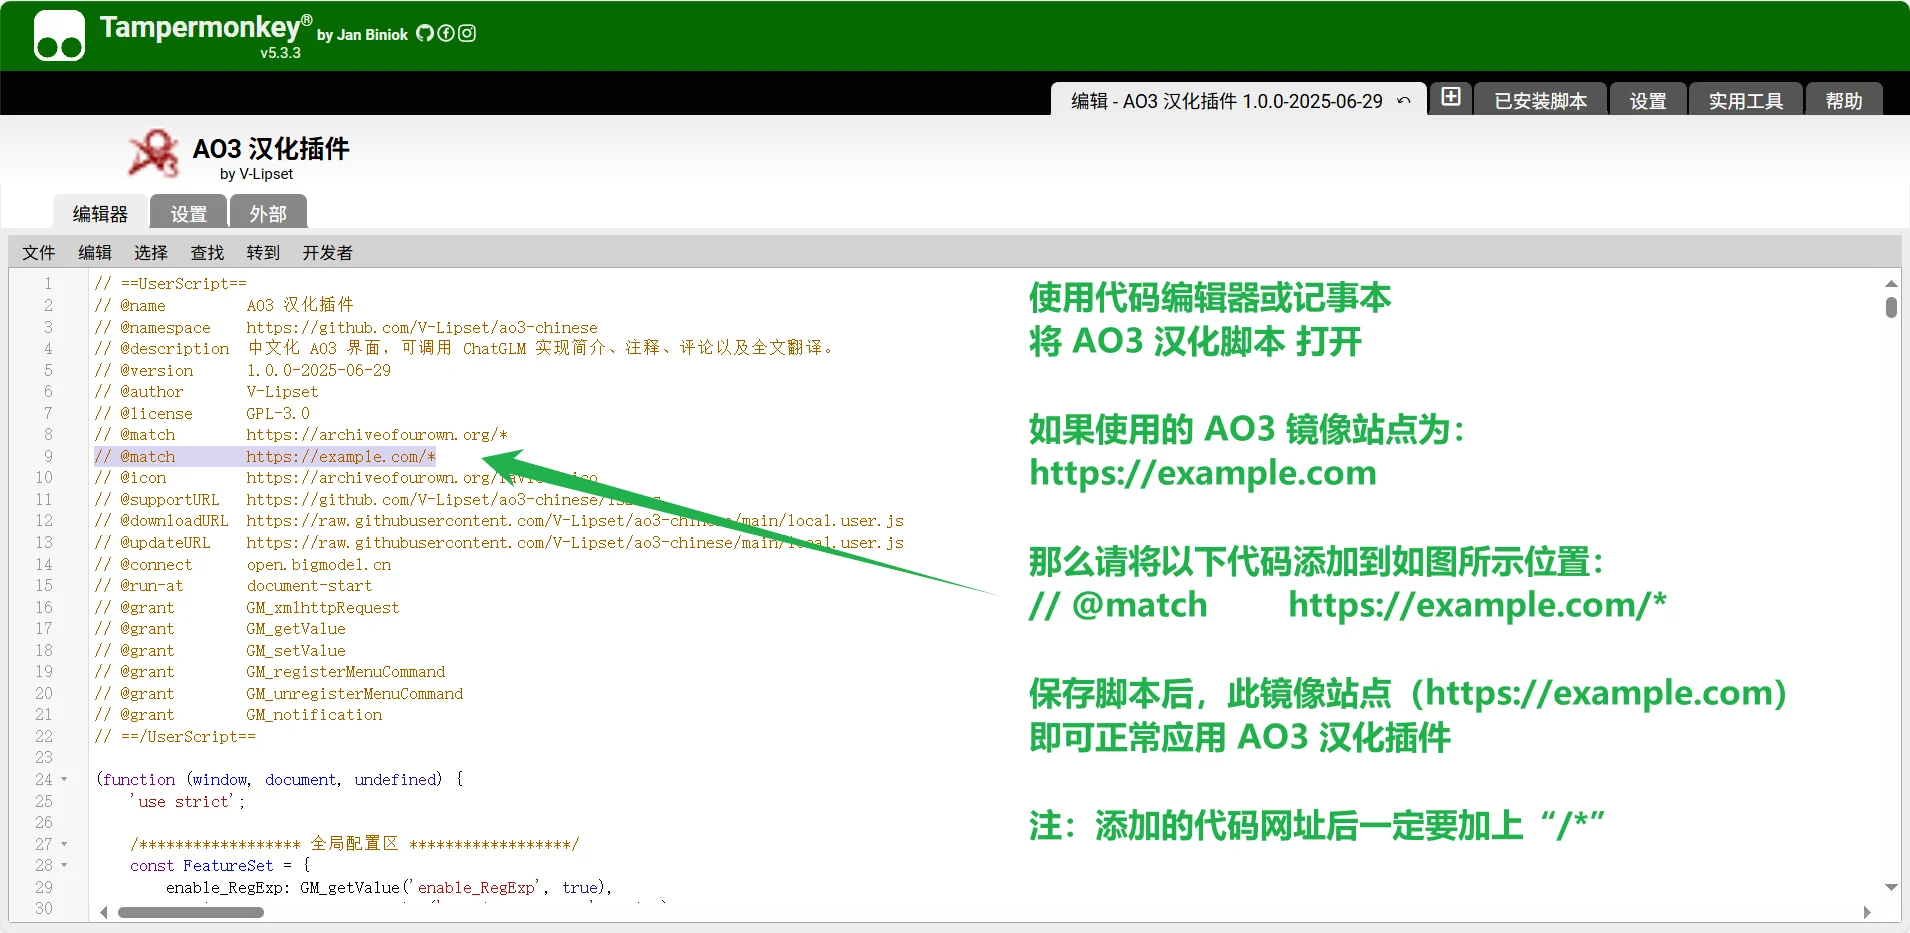Collapse the function block at line 24
Viewport: 1910px width, 933px height.
click(64, 779)
